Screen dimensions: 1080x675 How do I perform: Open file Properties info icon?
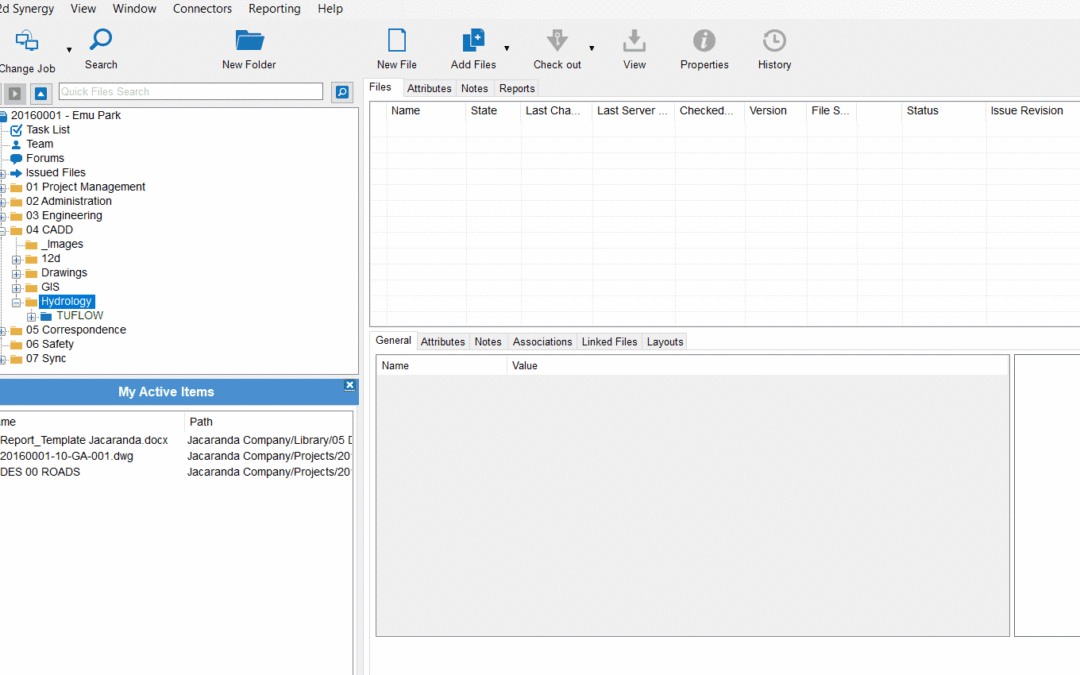(704, 41)
